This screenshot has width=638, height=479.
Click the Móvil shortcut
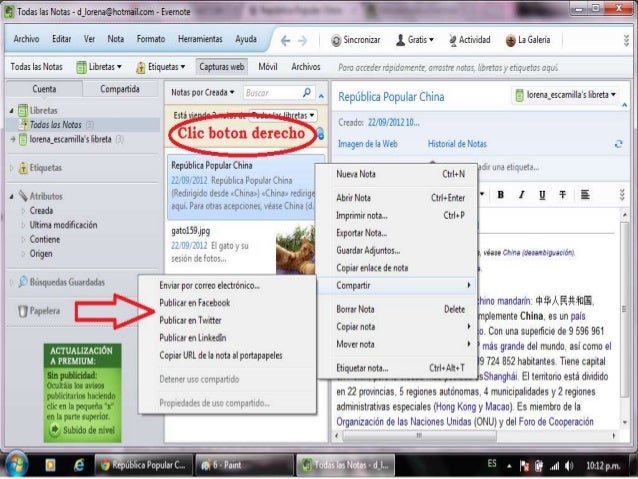[x=268, y=67]
